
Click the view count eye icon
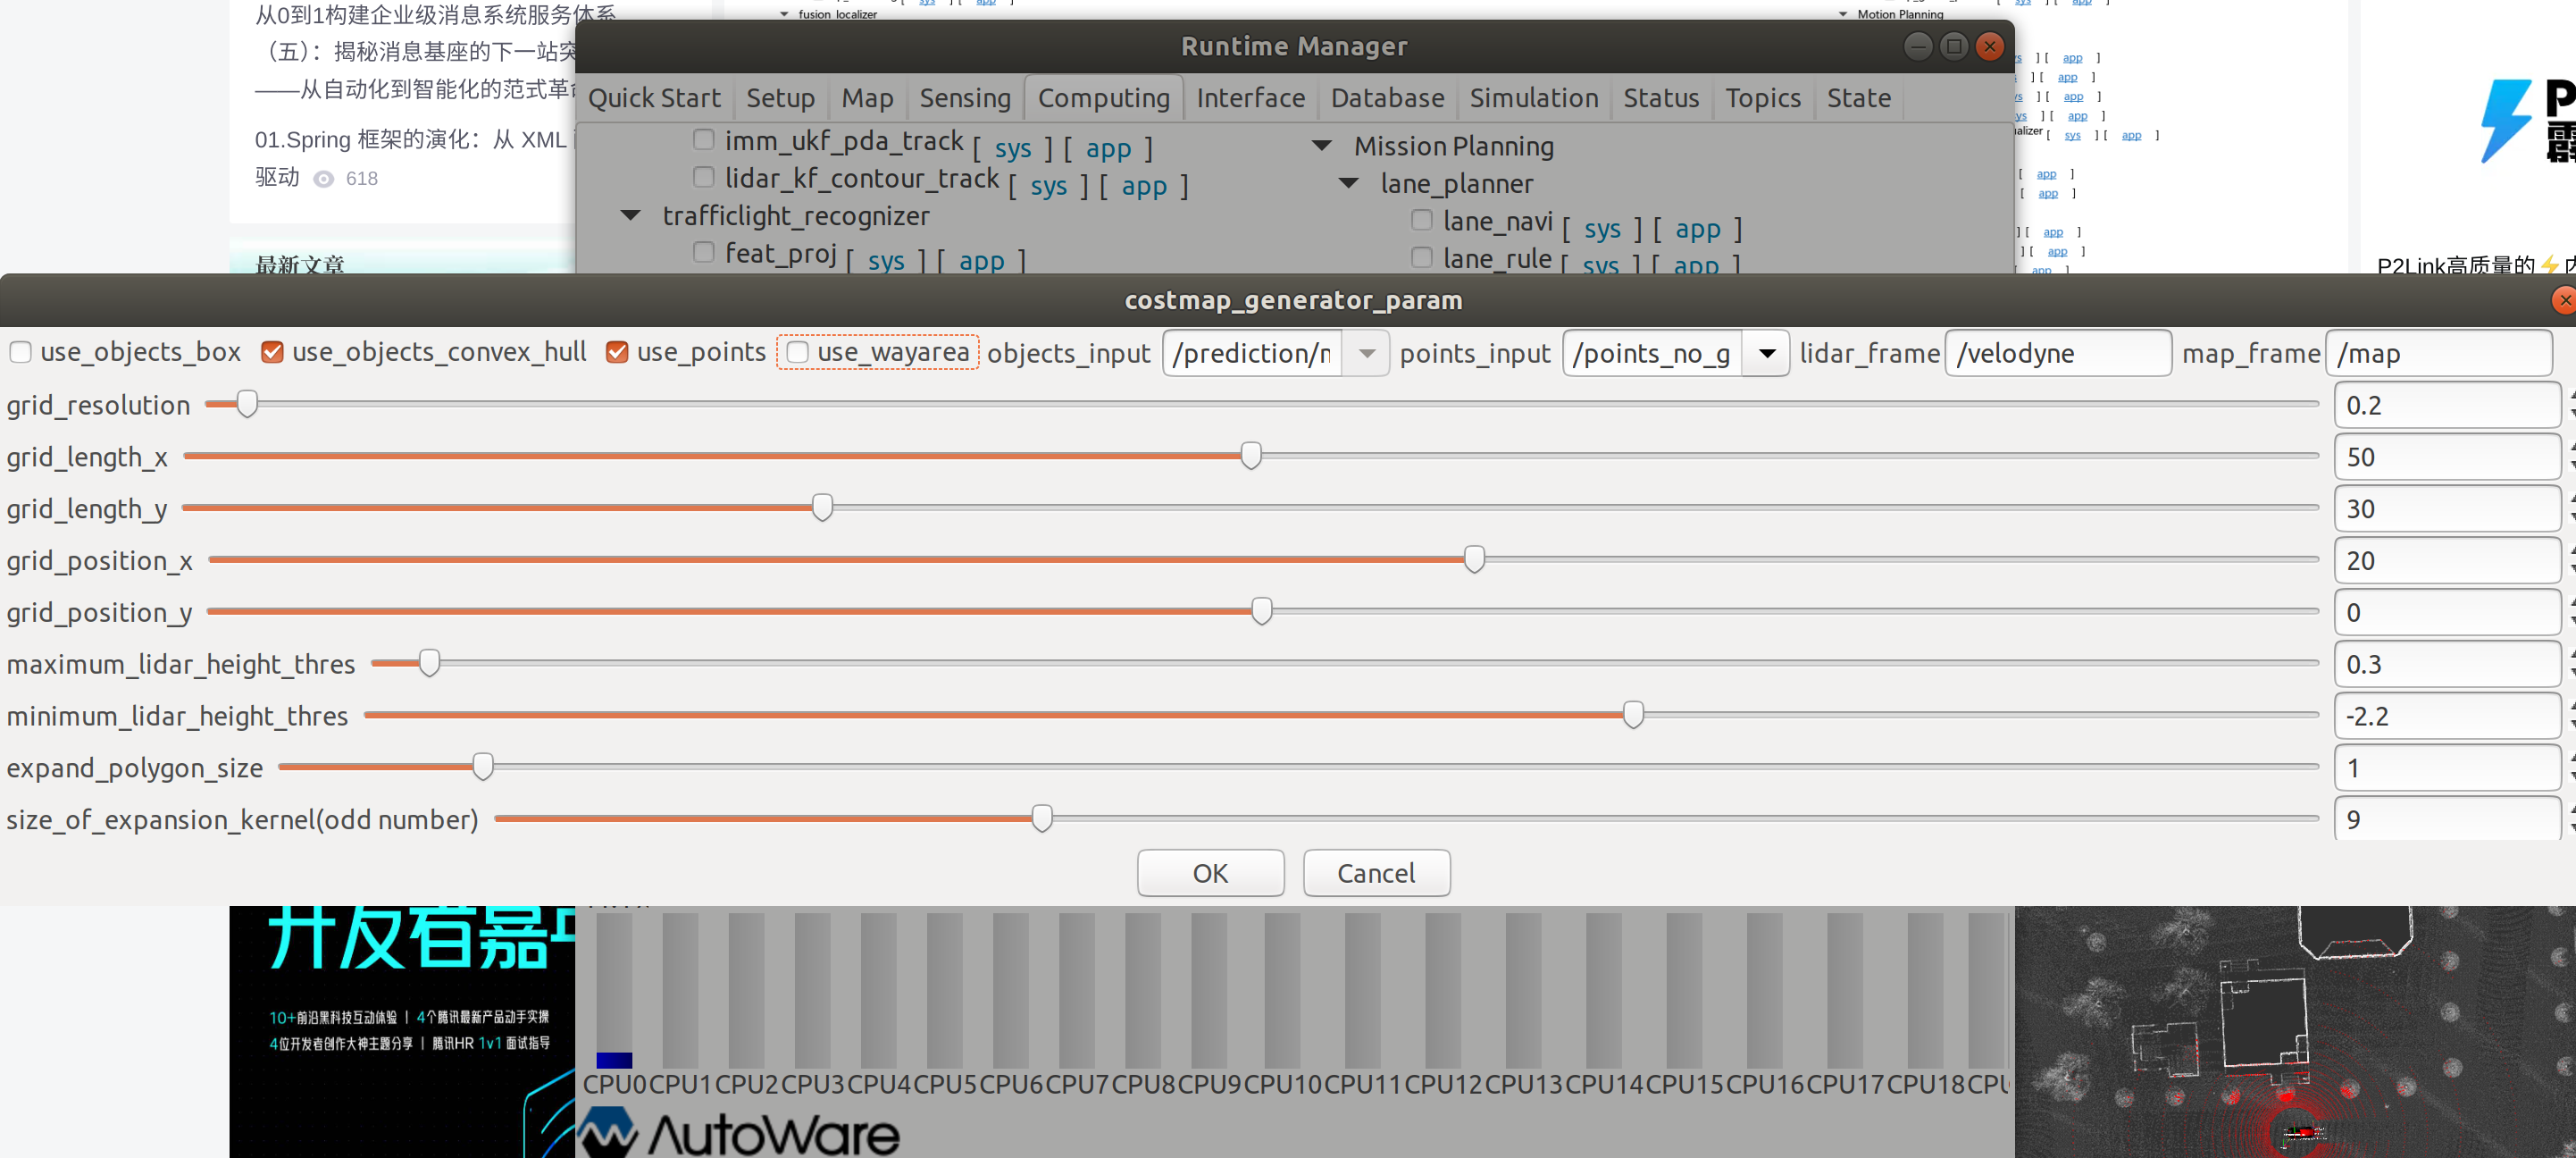pos(324,179)
